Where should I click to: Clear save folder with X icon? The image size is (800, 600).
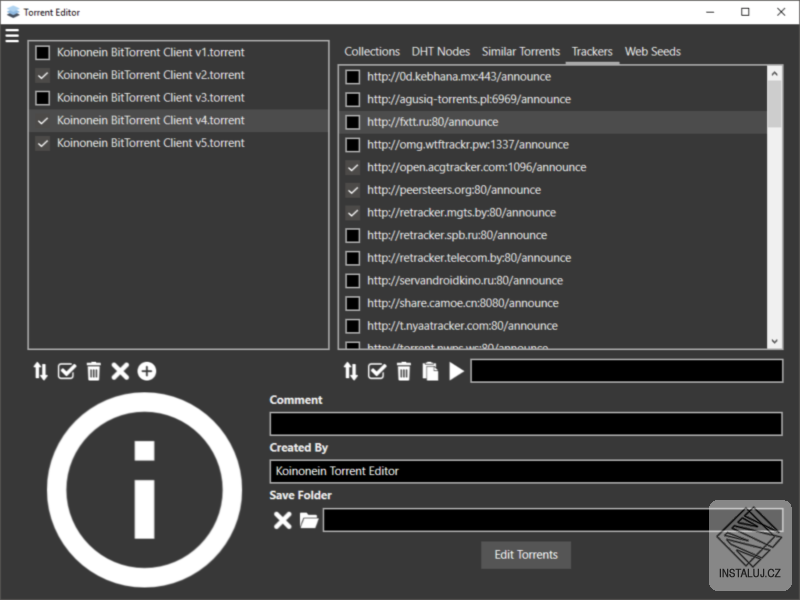tap(282, 520)
